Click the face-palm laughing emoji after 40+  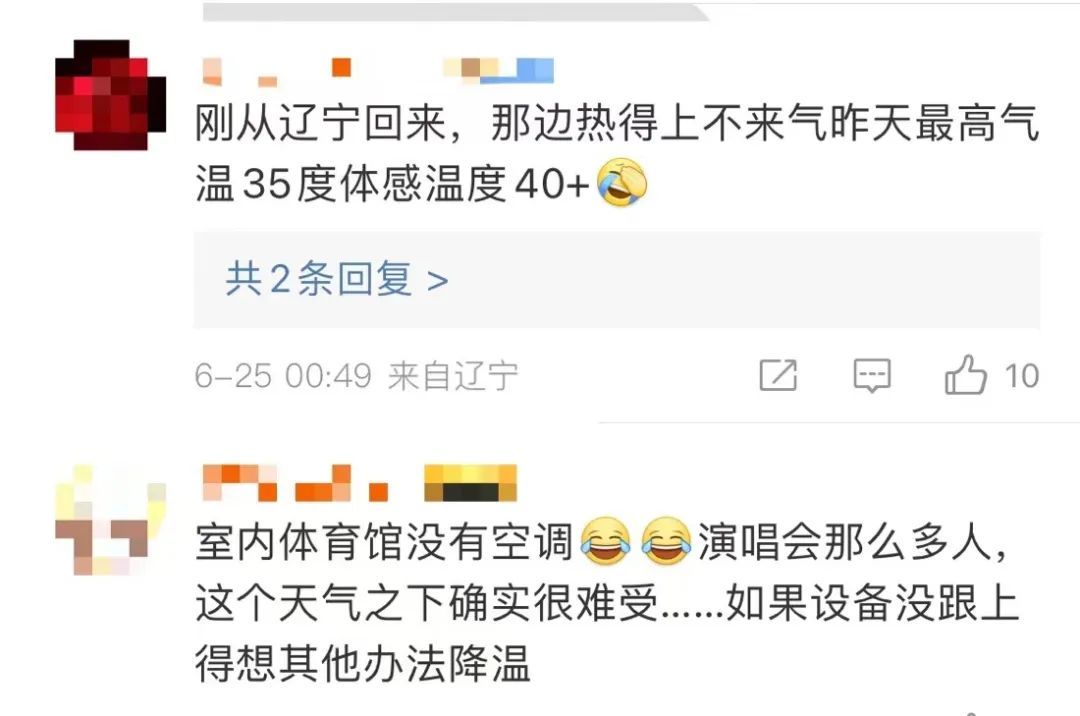[622, 182]
